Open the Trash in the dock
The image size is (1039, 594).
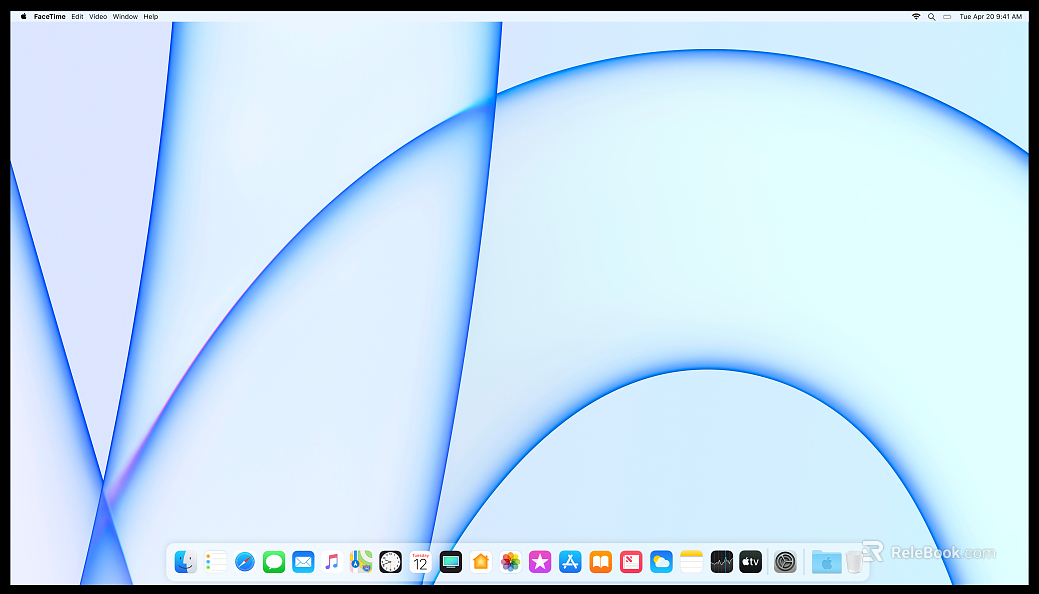tap(853, 562)
